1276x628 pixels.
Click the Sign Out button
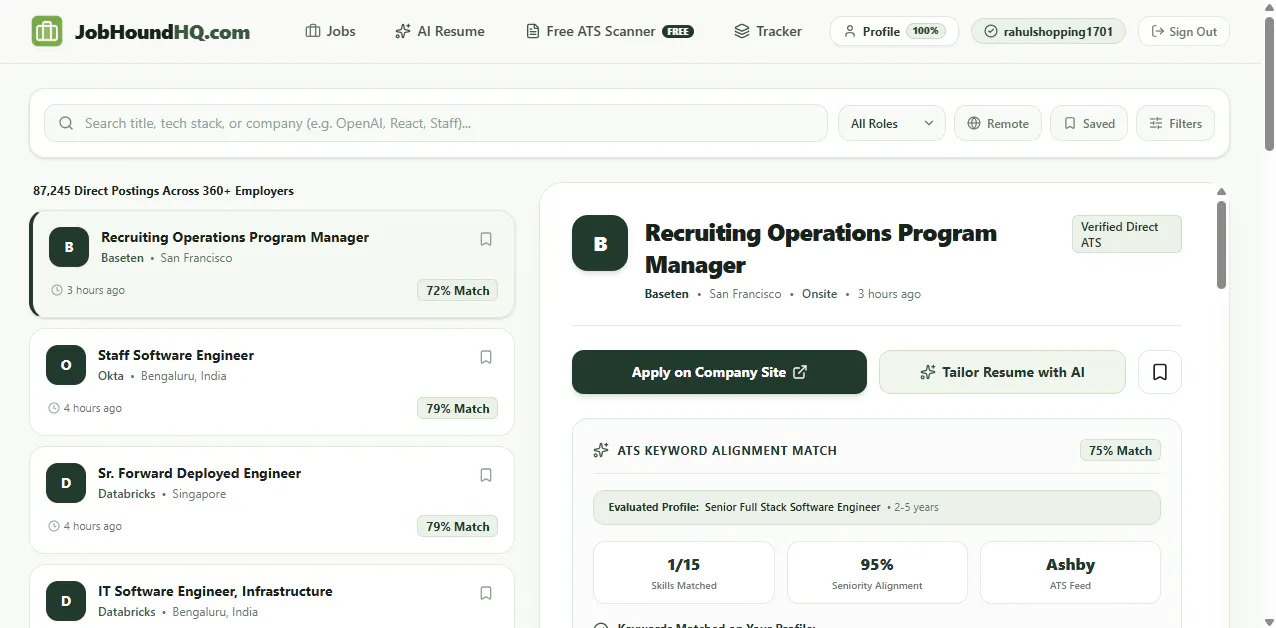tap(1184, 31)
